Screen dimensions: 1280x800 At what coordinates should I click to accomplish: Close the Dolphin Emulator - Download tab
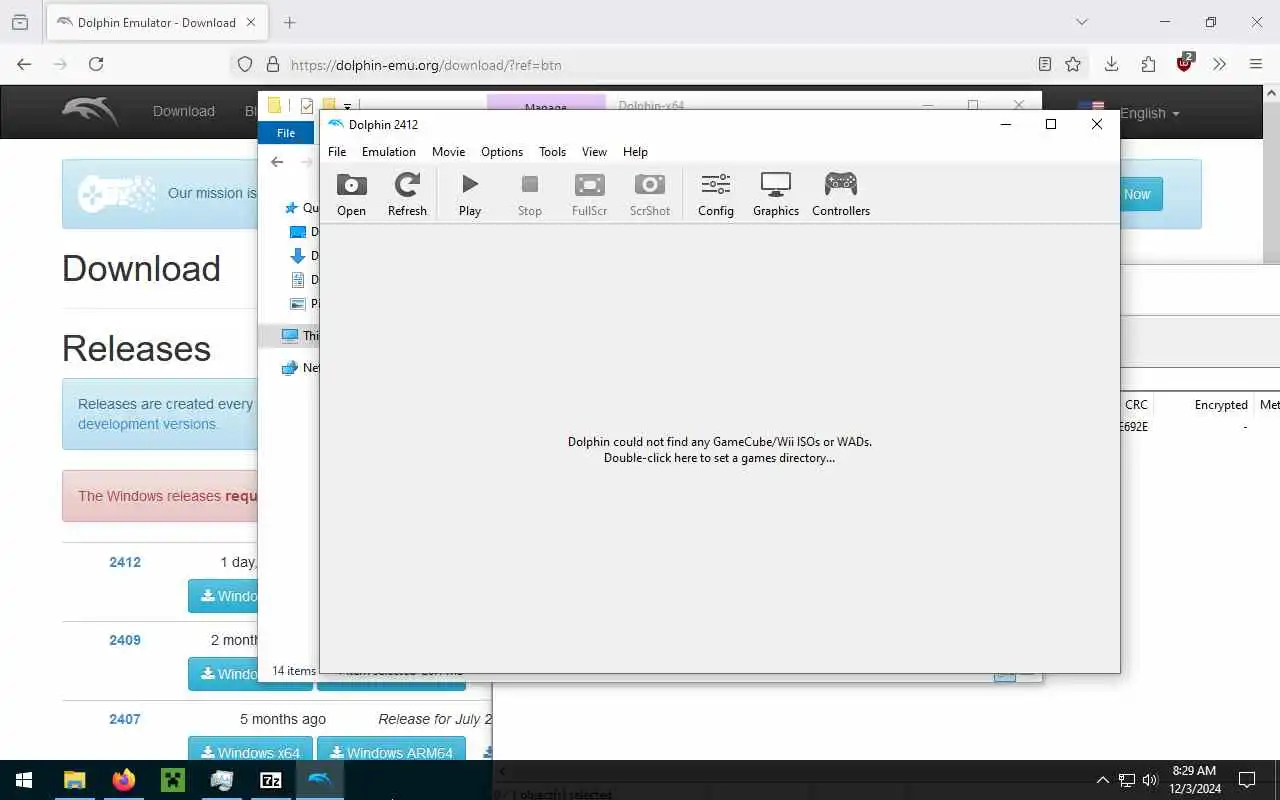251,22
